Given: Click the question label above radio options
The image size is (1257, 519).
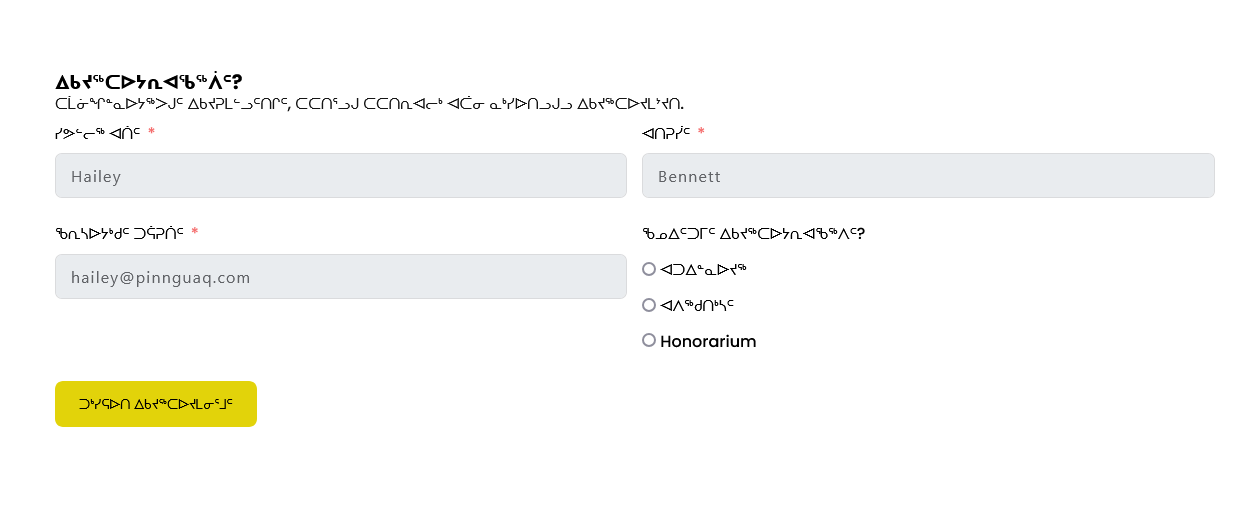Looking at the screenshot, I should click(x=753, y=233).
